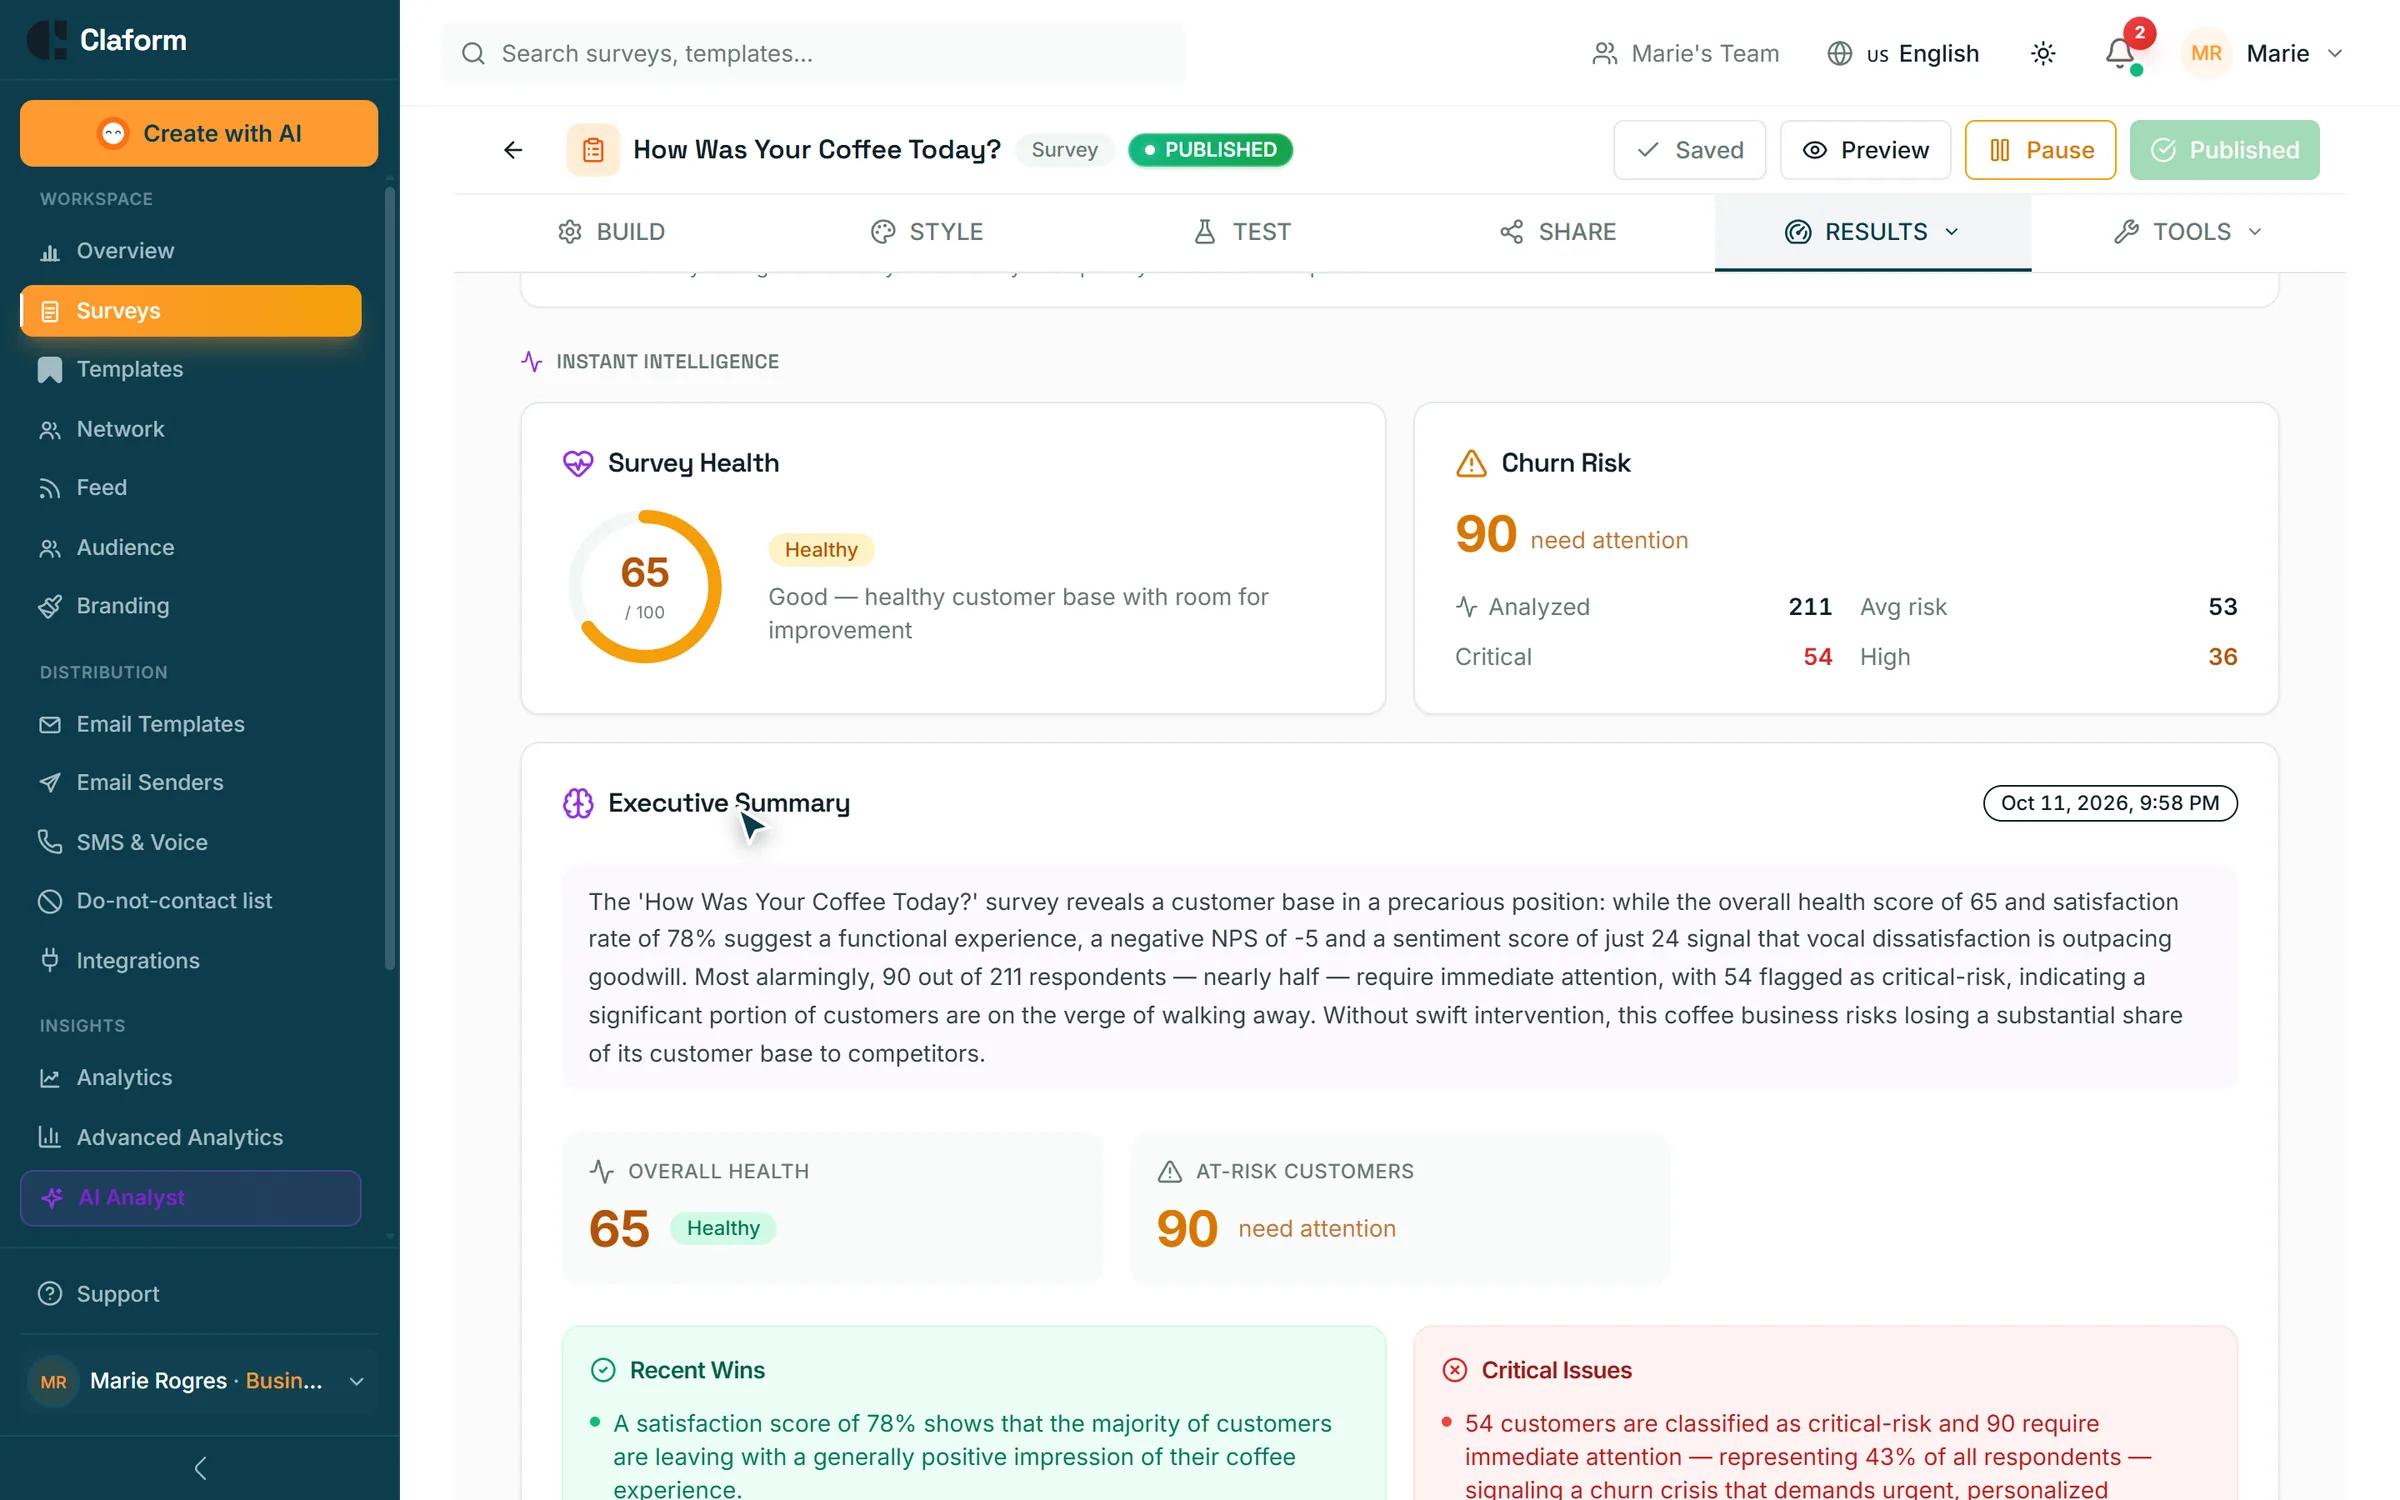Open Email Senders

[x=190, y=782]
